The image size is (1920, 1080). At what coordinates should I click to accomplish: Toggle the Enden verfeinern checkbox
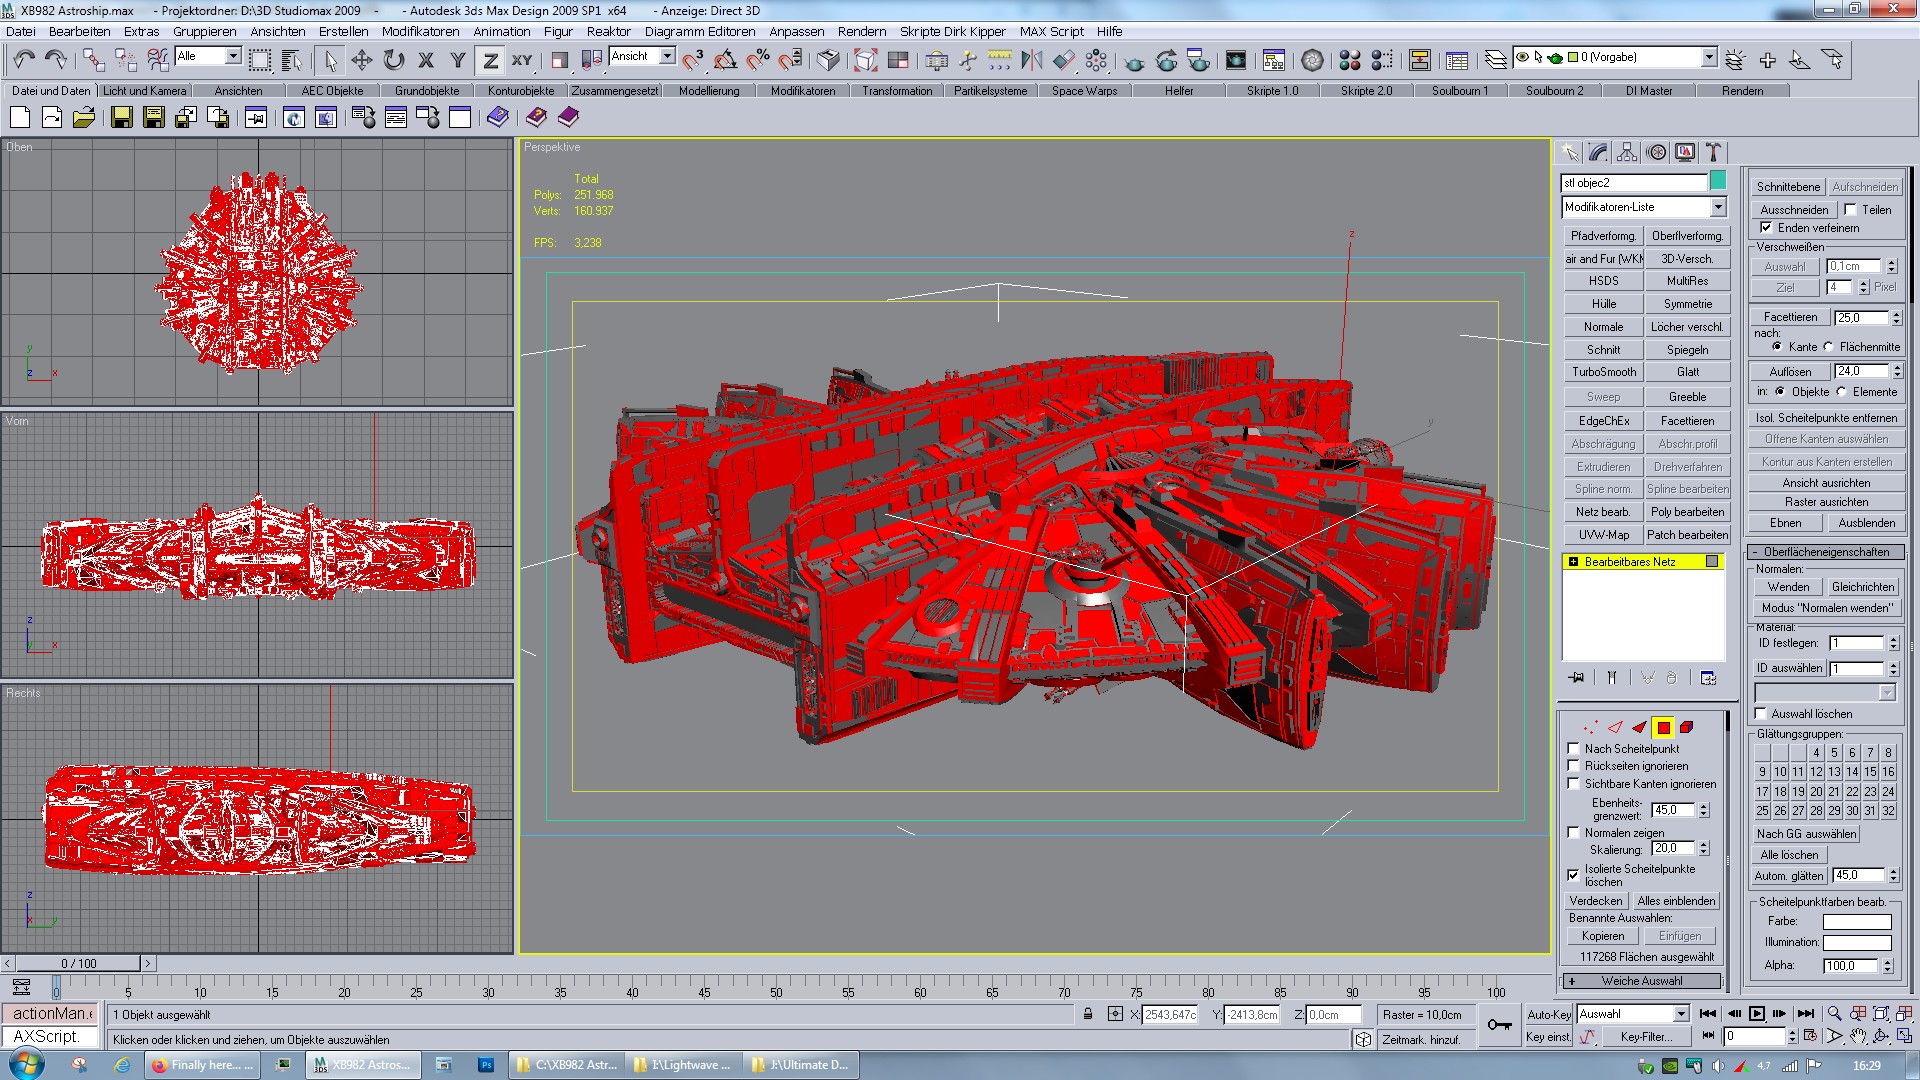click(1767, 228)
